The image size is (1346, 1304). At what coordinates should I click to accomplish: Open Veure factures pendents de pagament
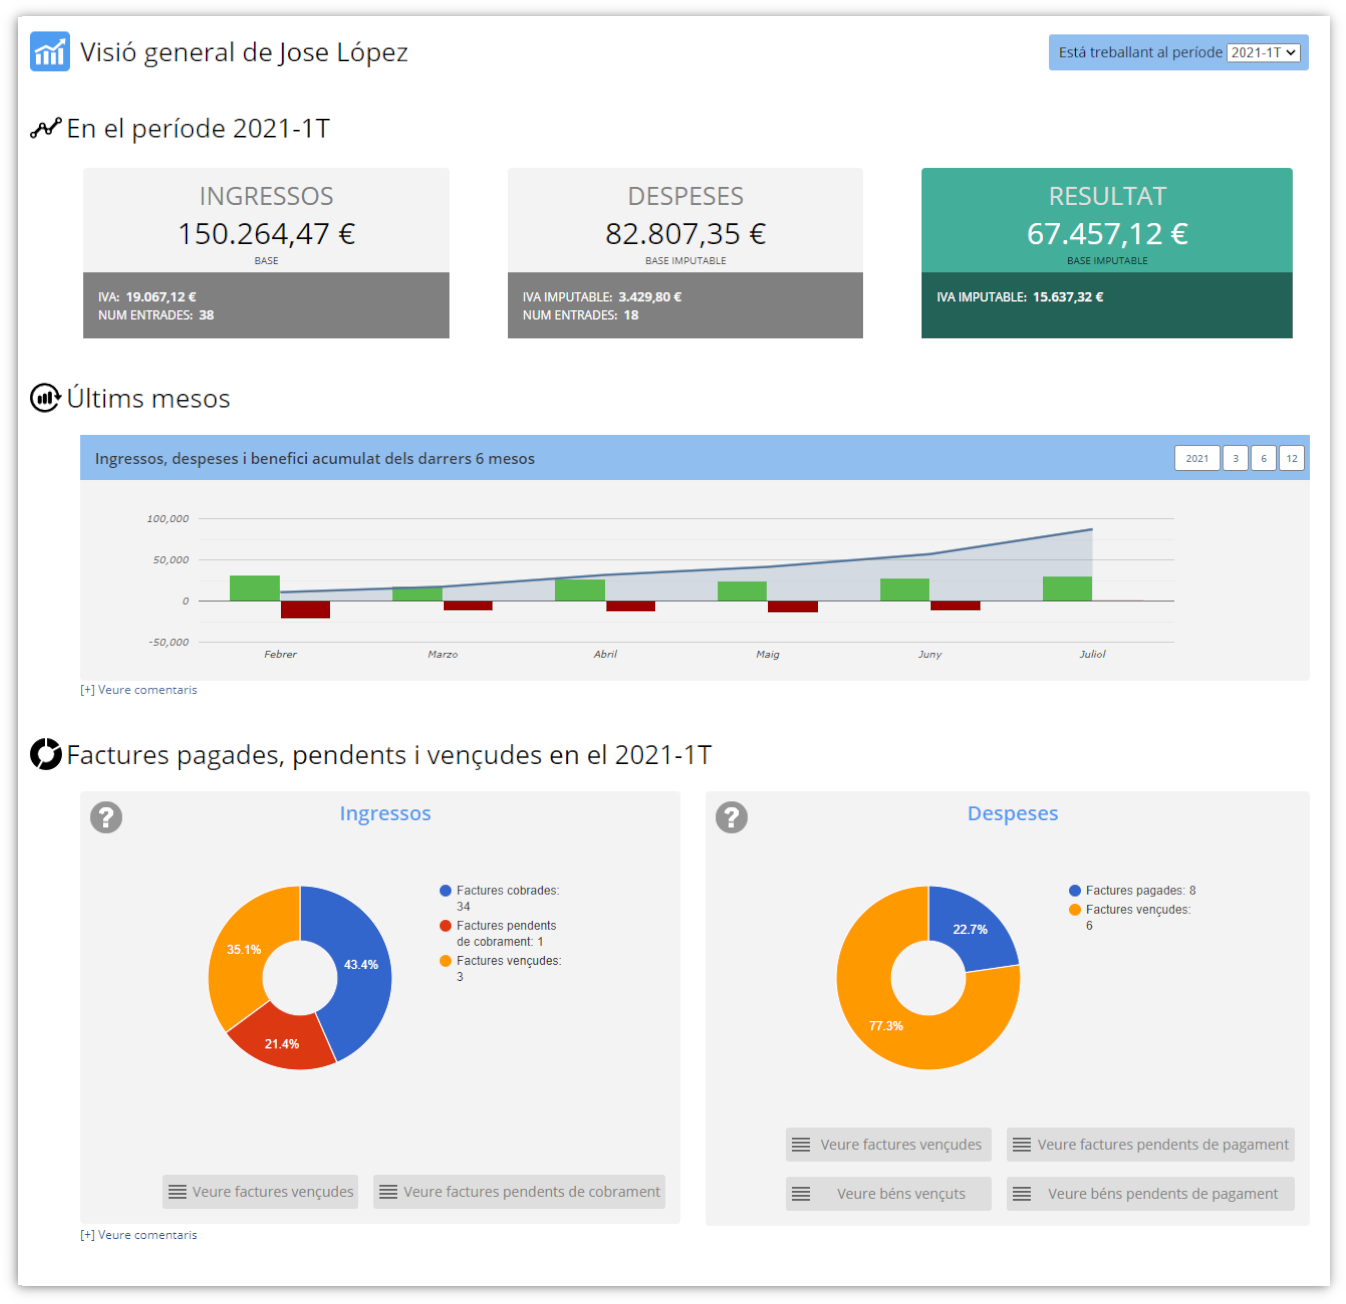(x=1151, y=1145)
